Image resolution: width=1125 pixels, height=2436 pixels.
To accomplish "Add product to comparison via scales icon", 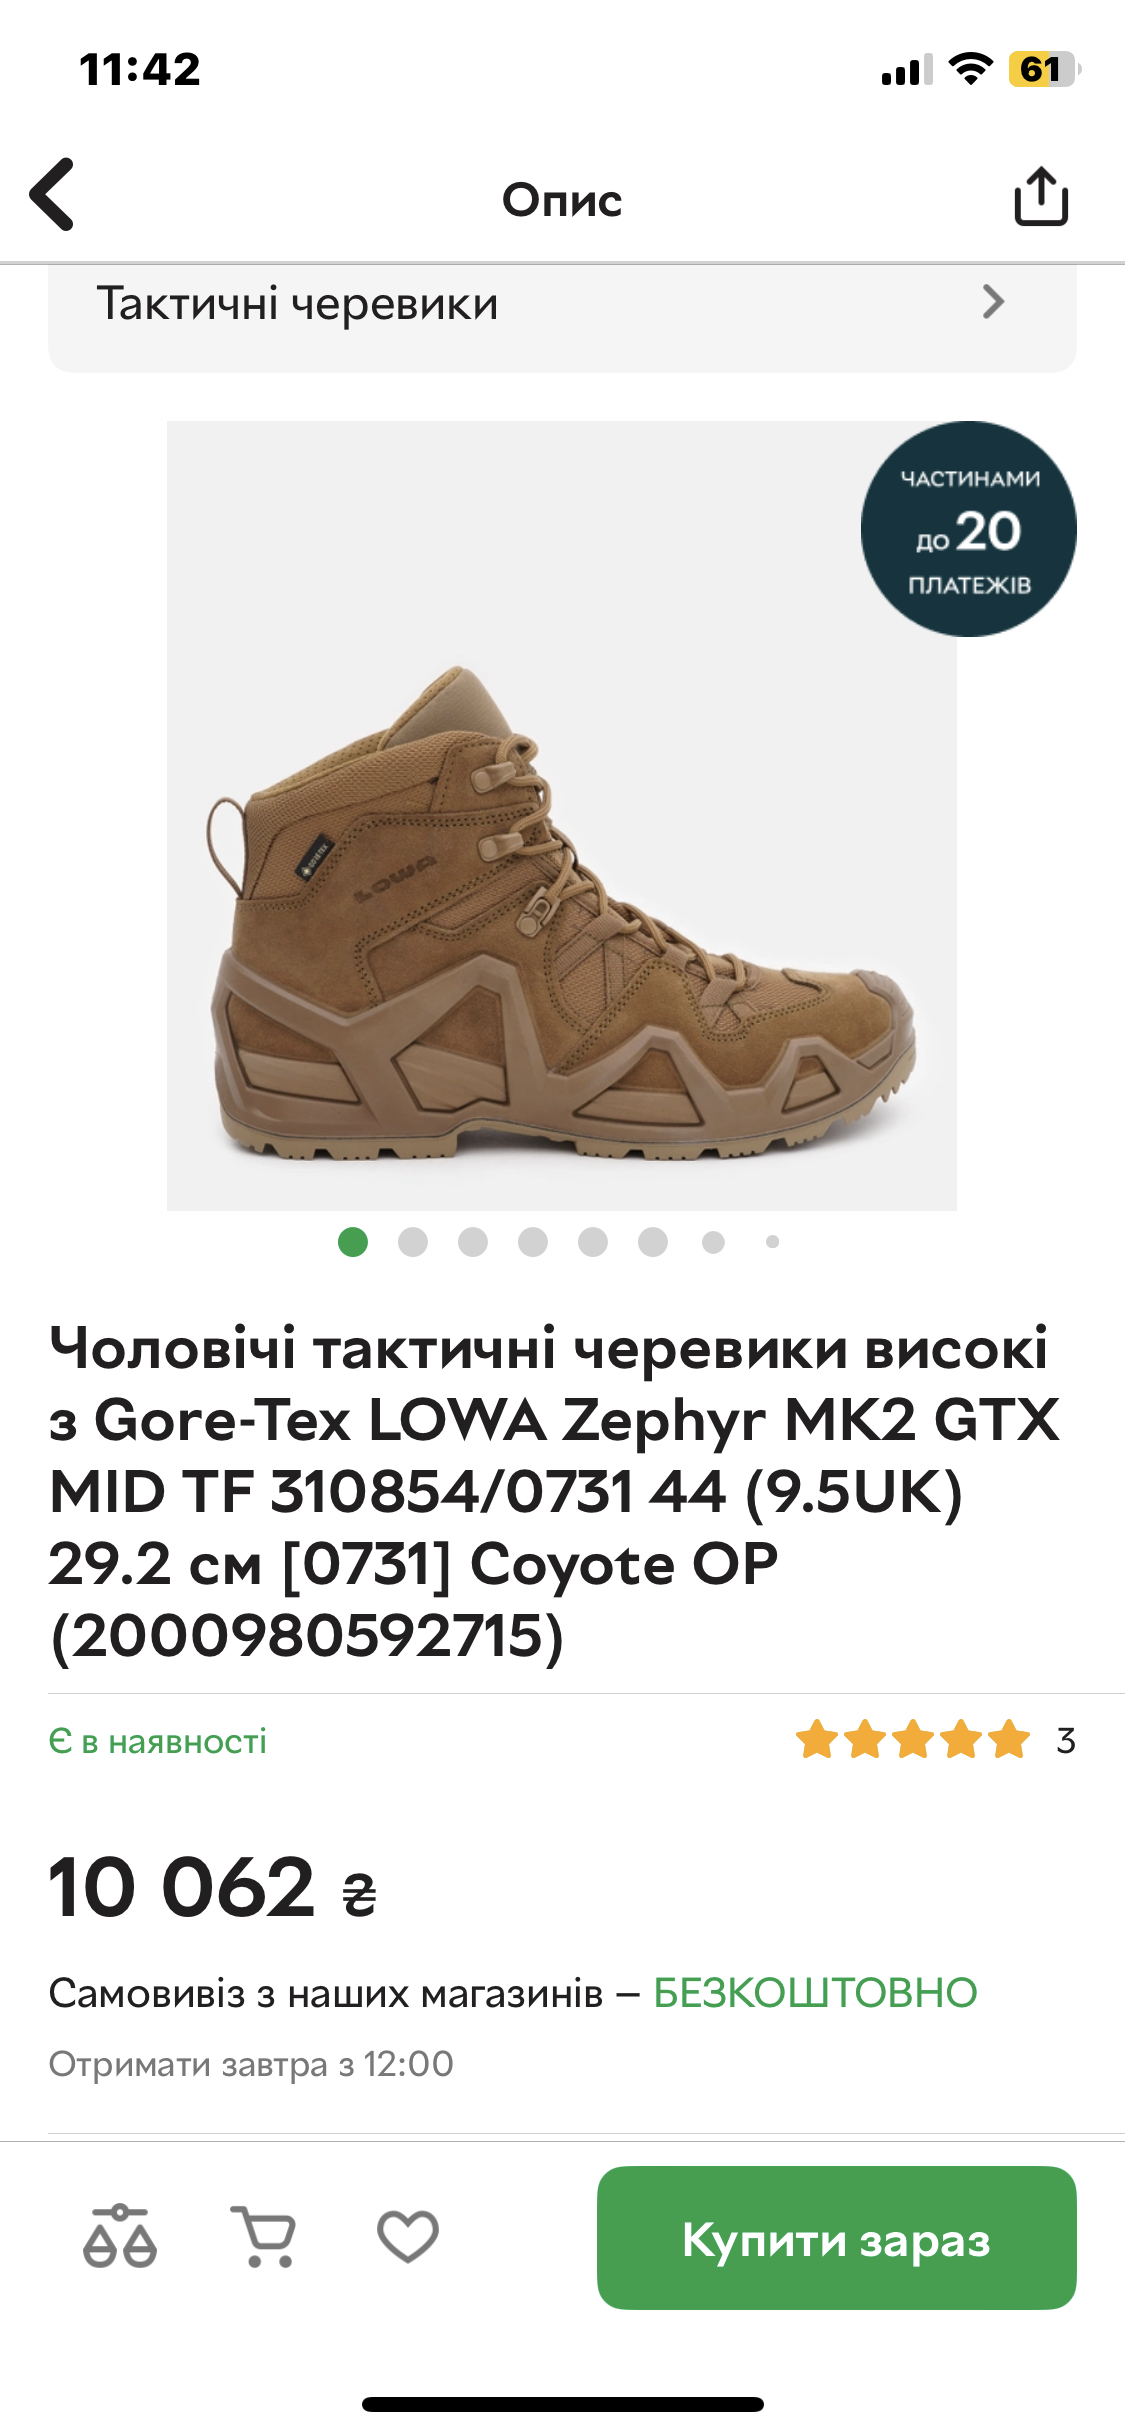I will [120, 2237].
